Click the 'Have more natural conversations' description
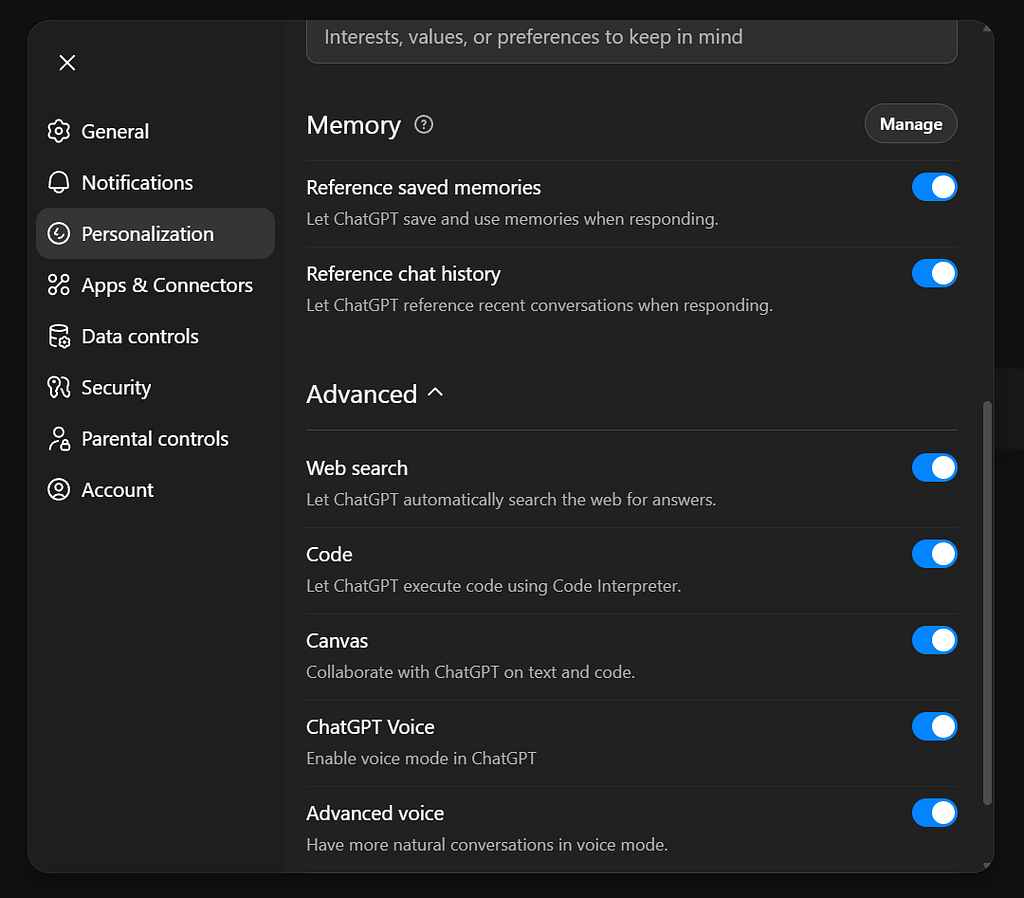1024x898 pixels. coord(487,844)
